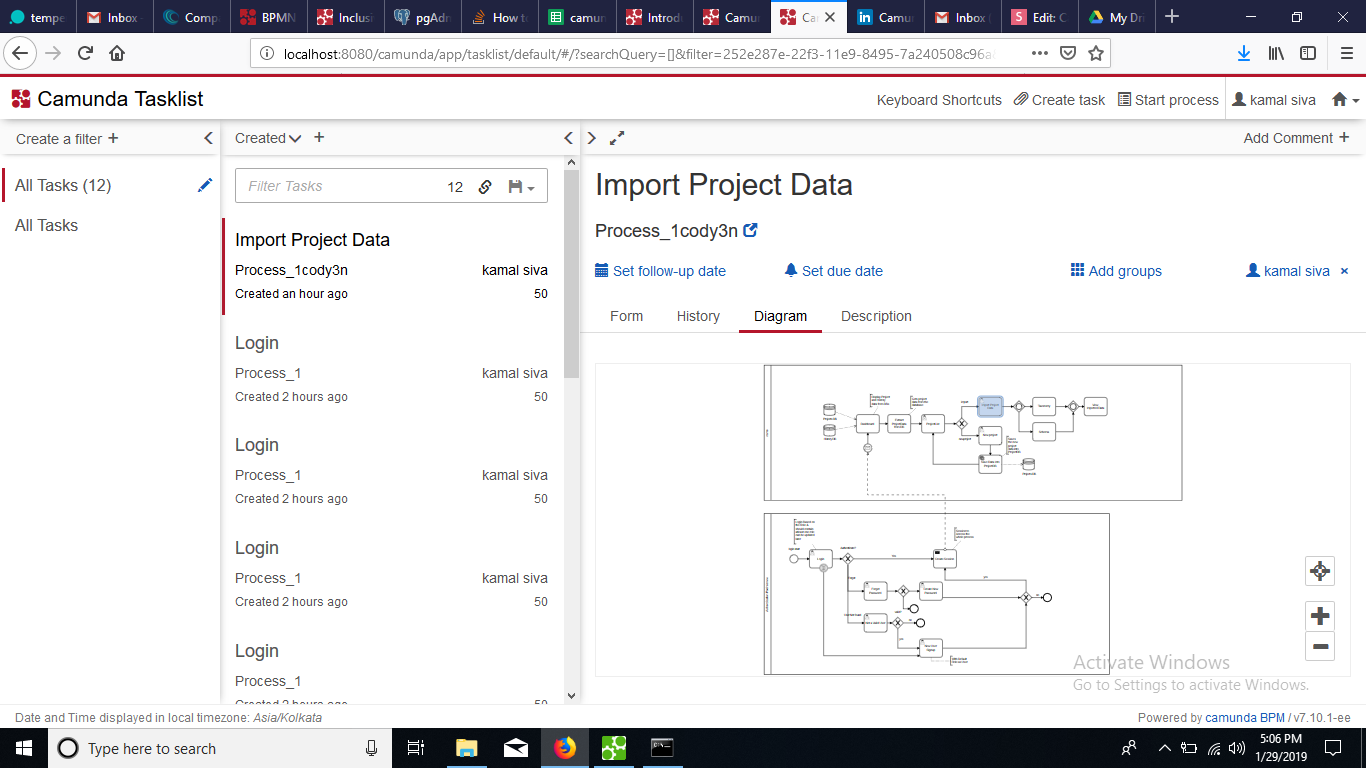Click the browser back button
Viewport: 1366px width, 768px height.
pyautogui.click(x=19, y=53)
